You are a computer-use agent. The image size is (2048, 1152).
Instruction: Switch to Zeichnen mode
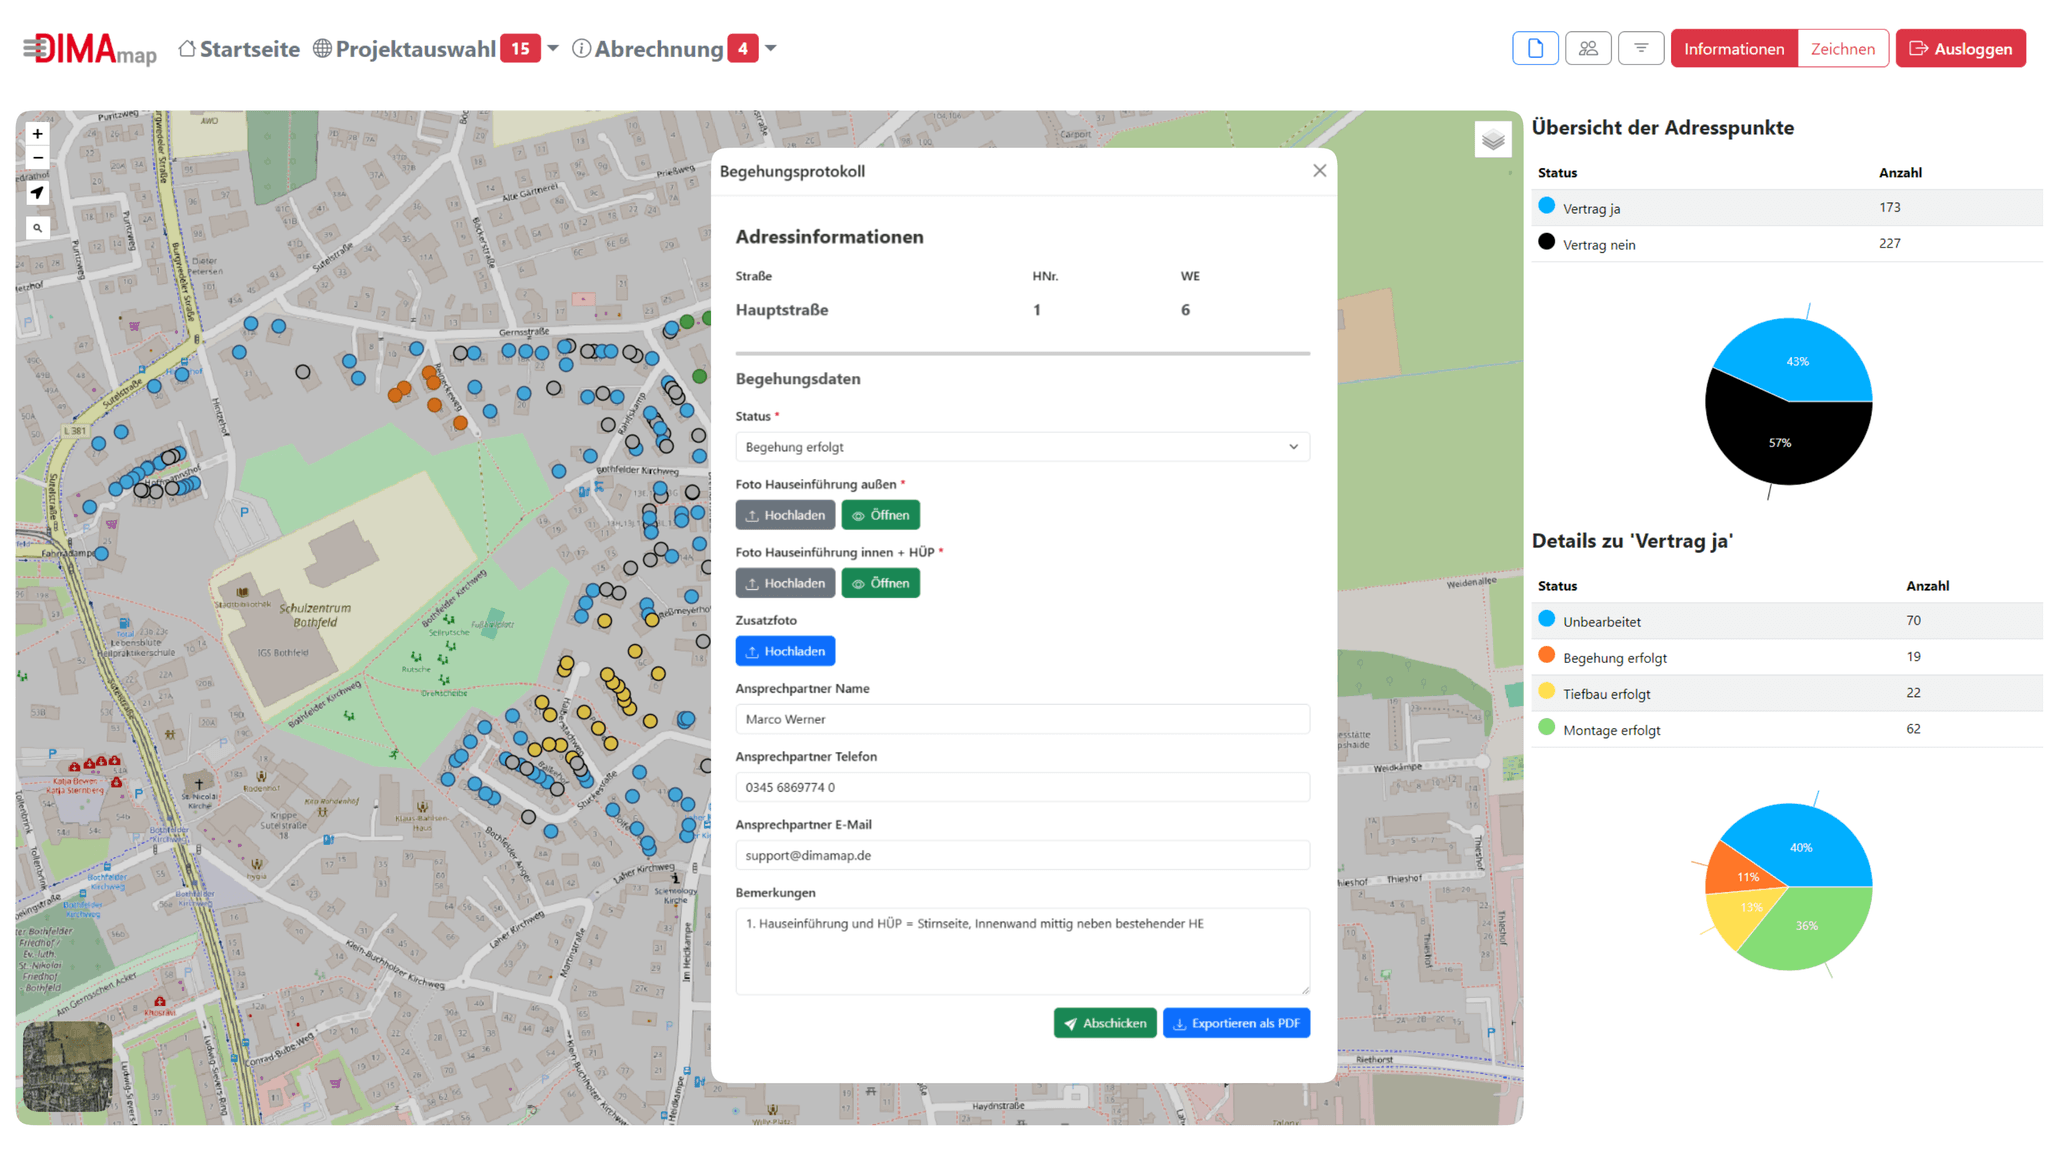(x=1842, y=48)
